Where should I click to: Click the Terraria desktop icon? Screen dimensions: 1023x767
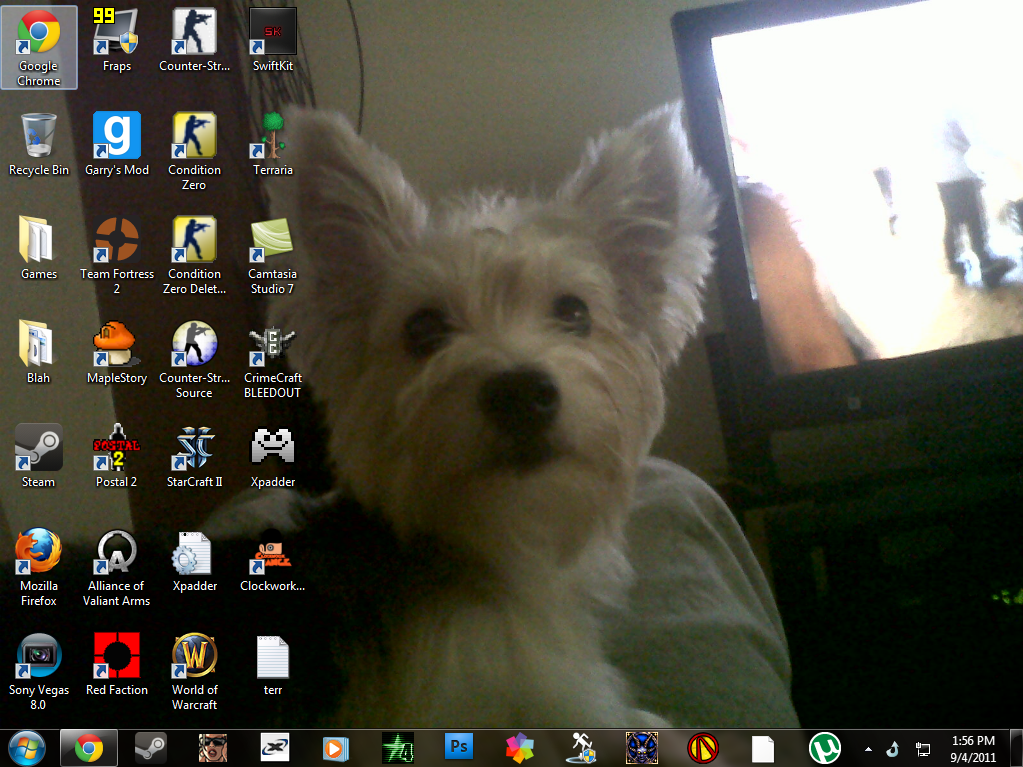point(272,136)
